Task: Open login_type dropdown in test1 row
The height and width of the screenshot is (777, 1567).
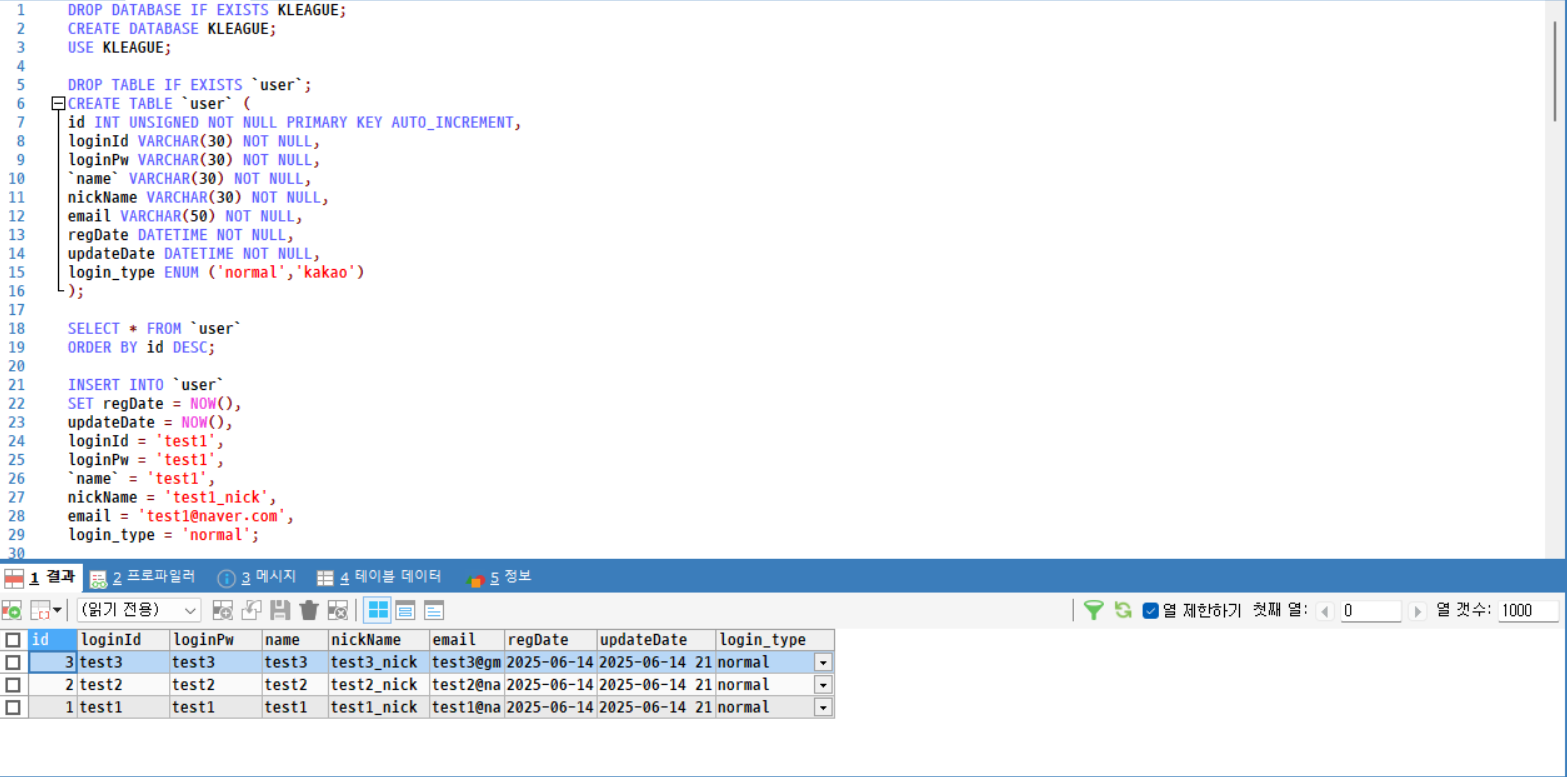Action: point(823,707)
